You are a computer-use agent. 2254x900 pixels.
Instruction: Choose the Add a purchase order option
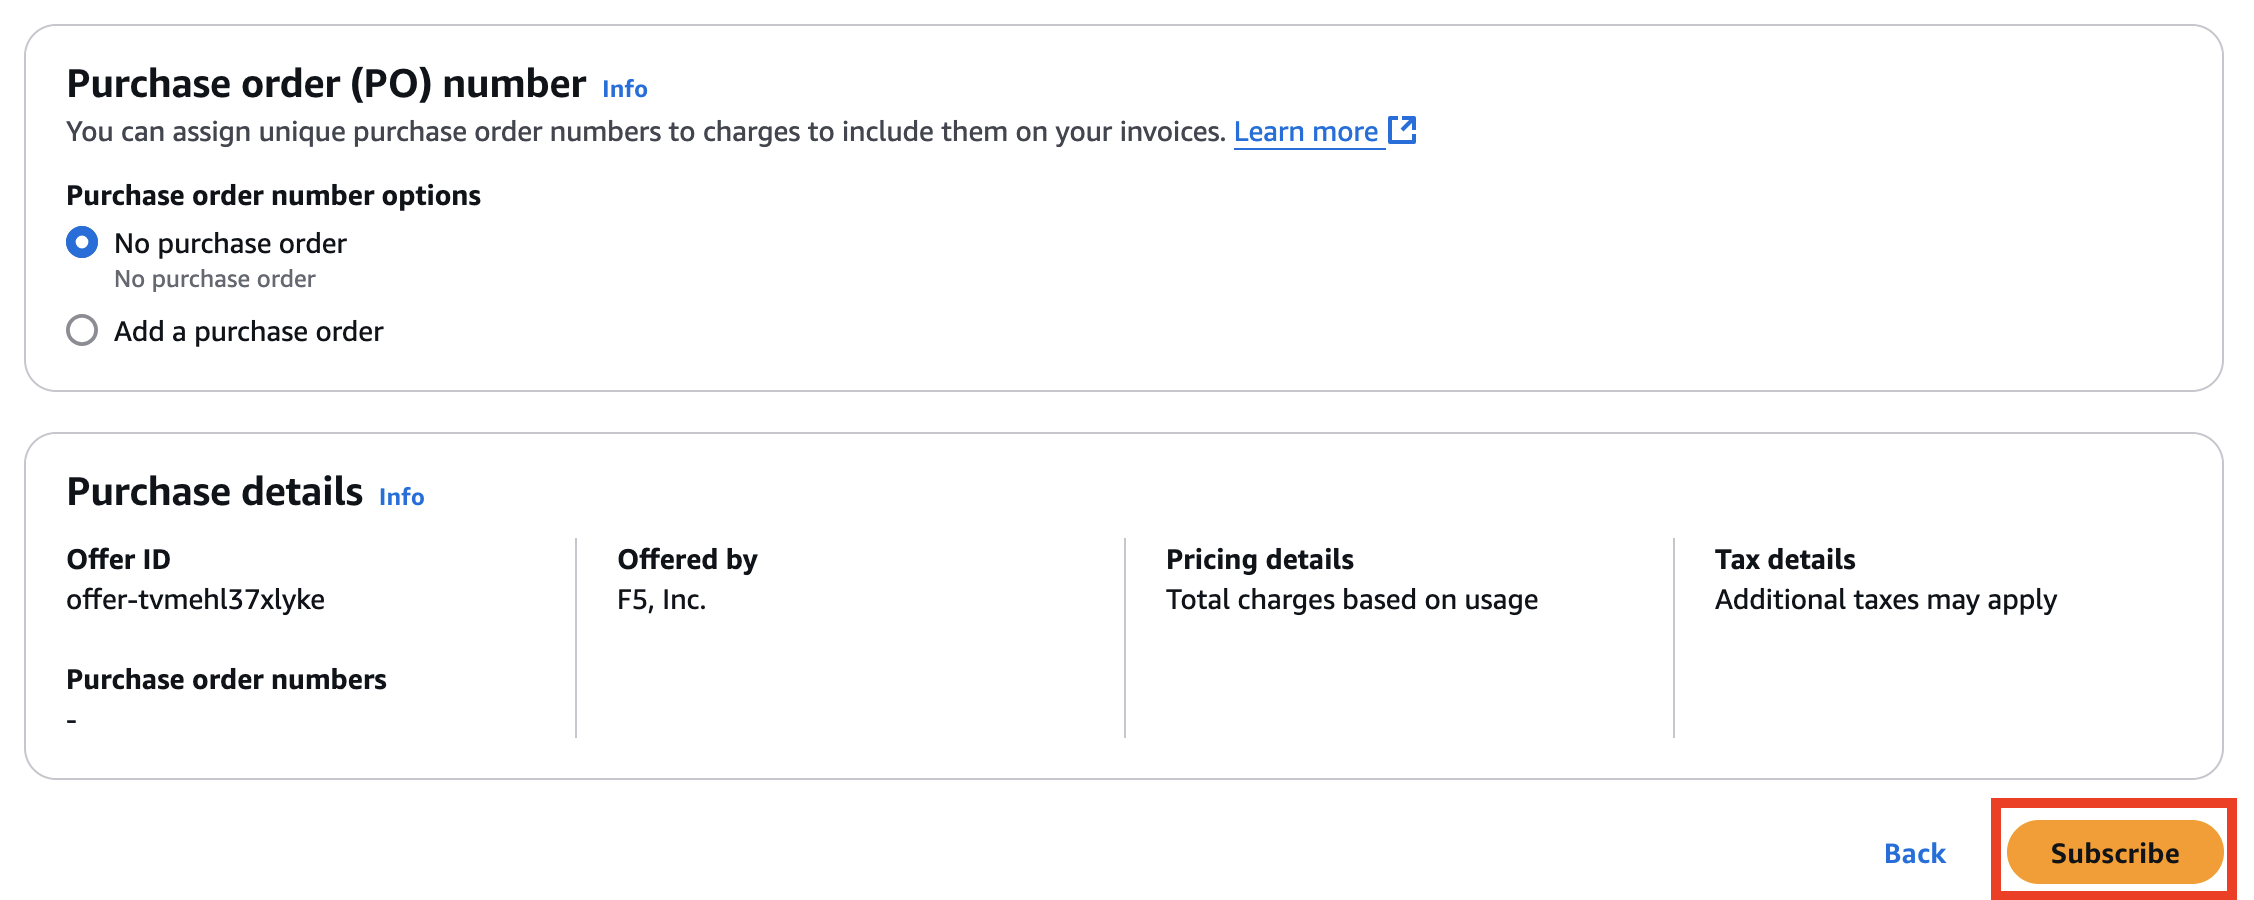click(82, 331)
